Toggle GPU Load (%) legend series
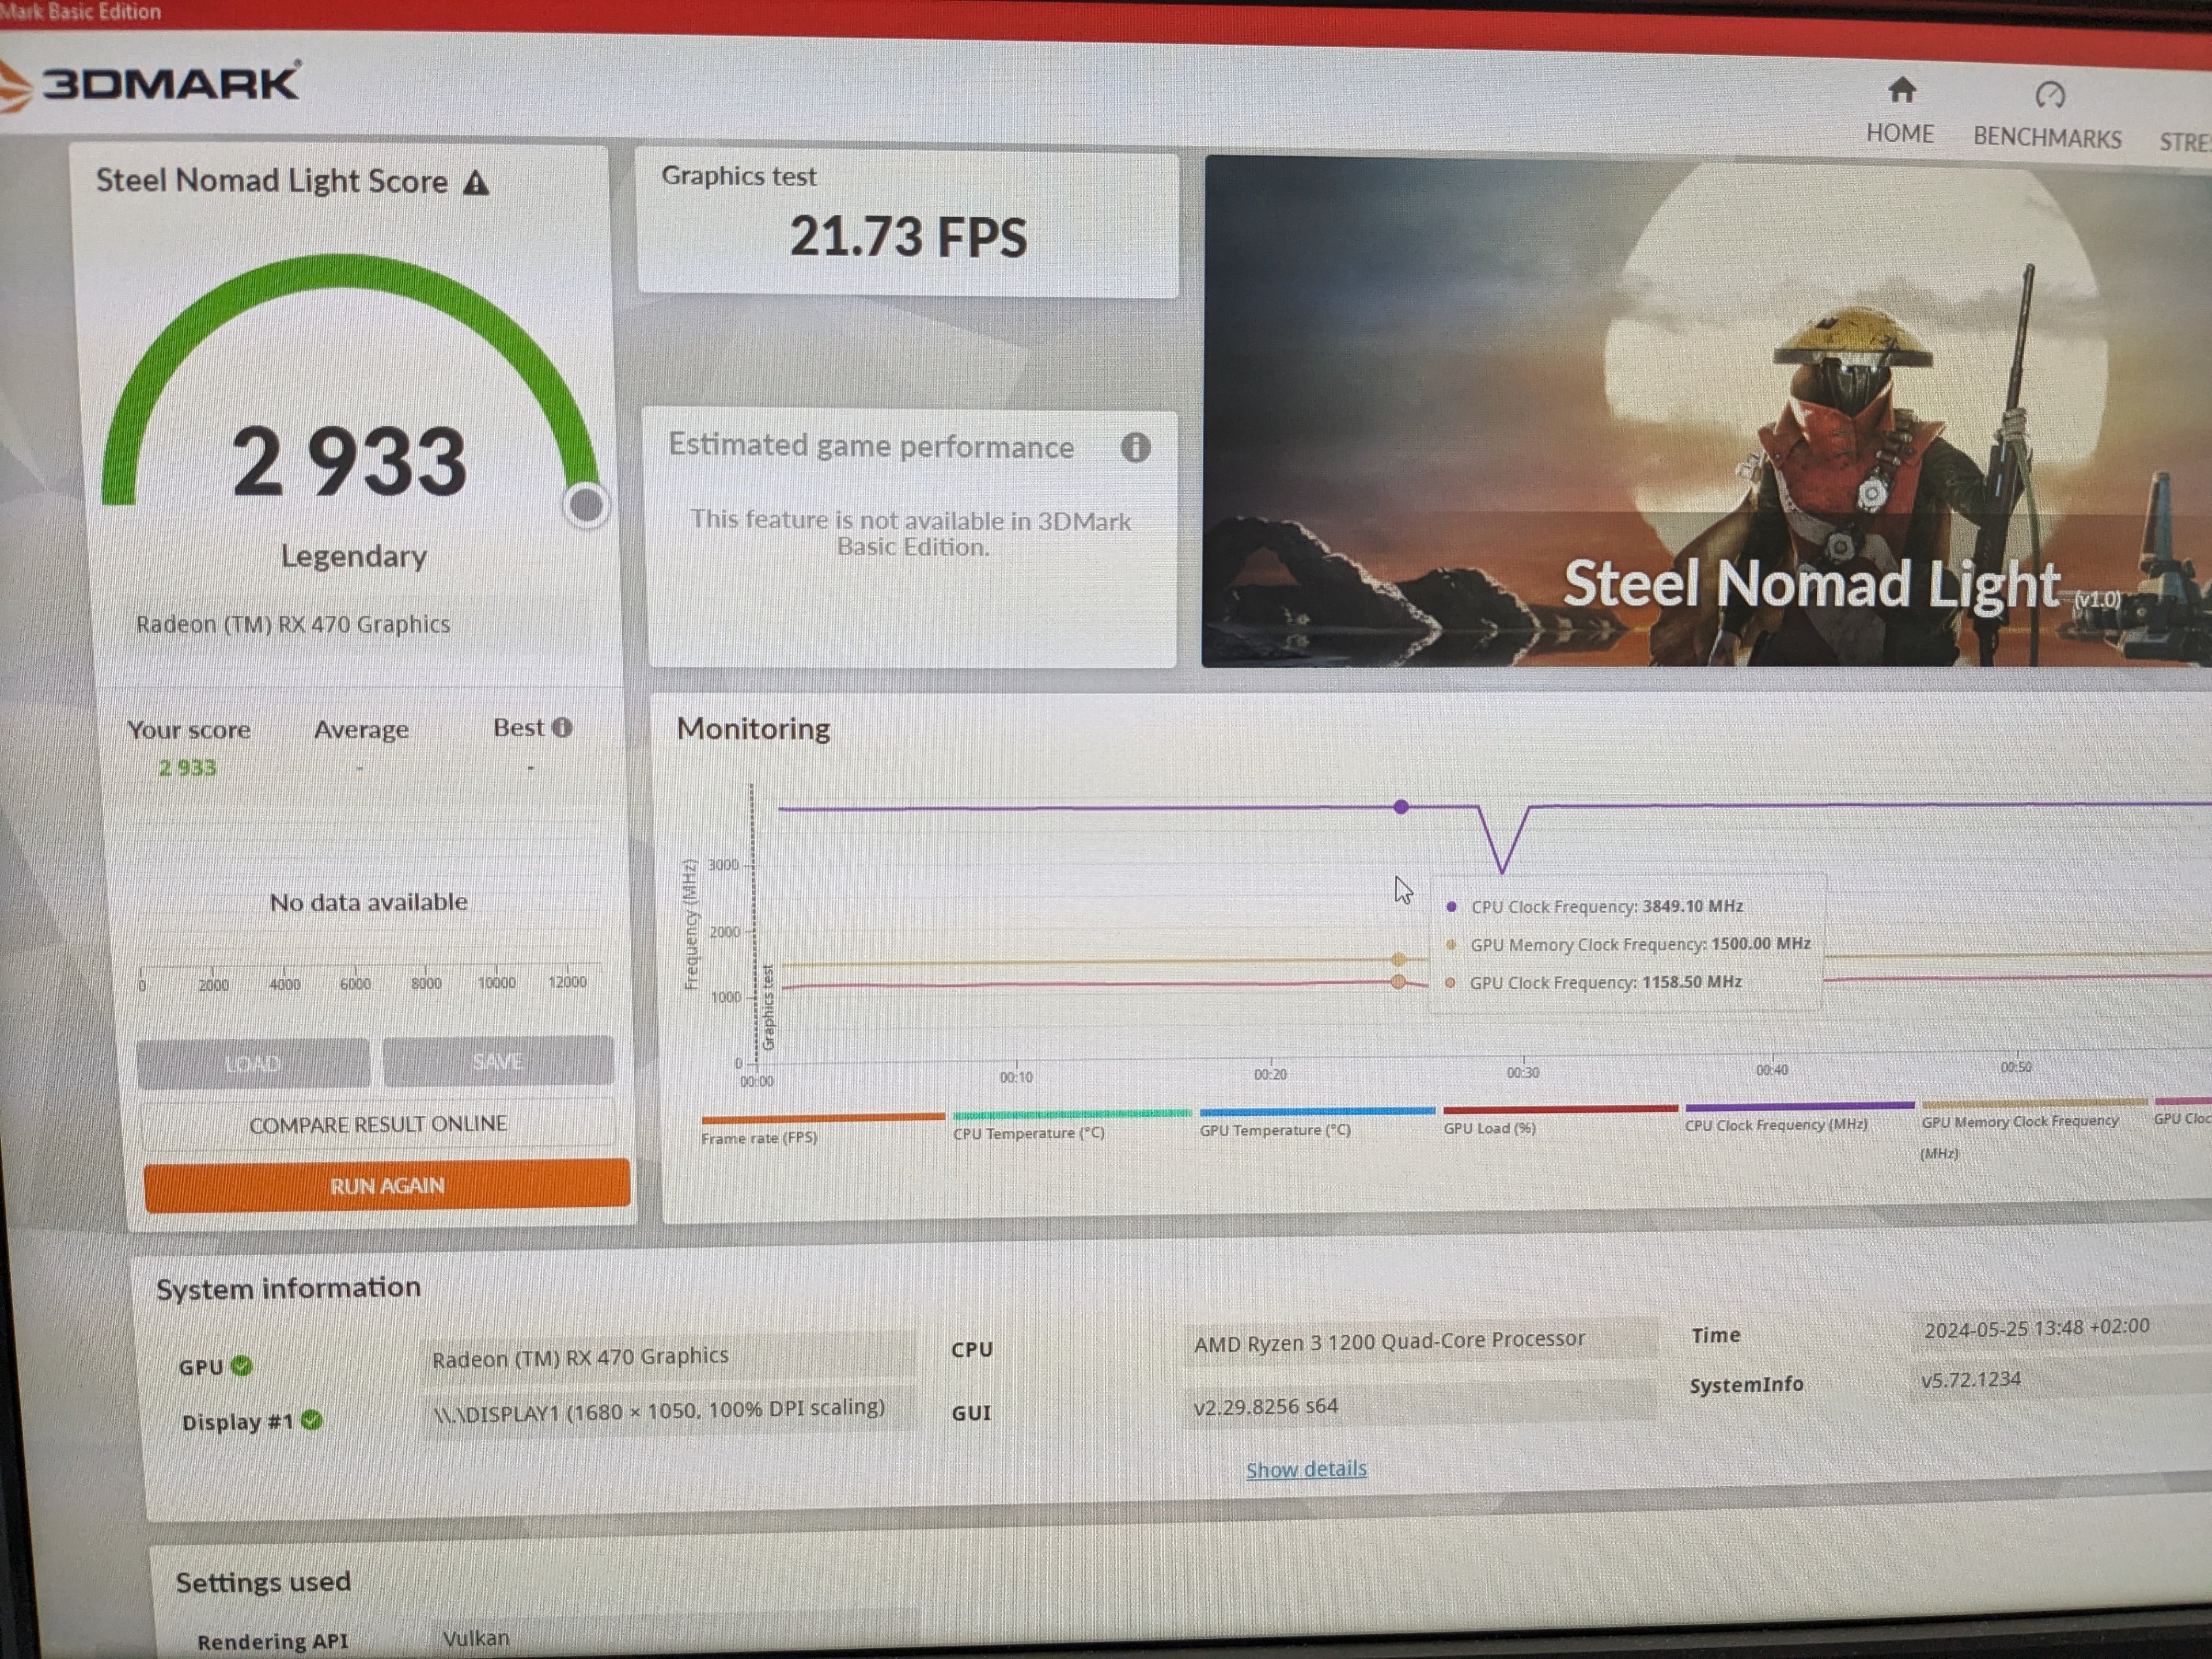The height and width of the screenshot is (1659, 2212). (x=1489, y=1128)
